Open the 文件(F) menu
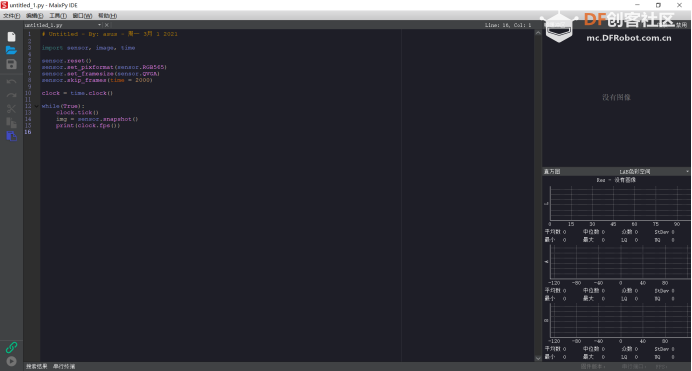The width and height of the screenshot is (692, 371). (11, 16)
